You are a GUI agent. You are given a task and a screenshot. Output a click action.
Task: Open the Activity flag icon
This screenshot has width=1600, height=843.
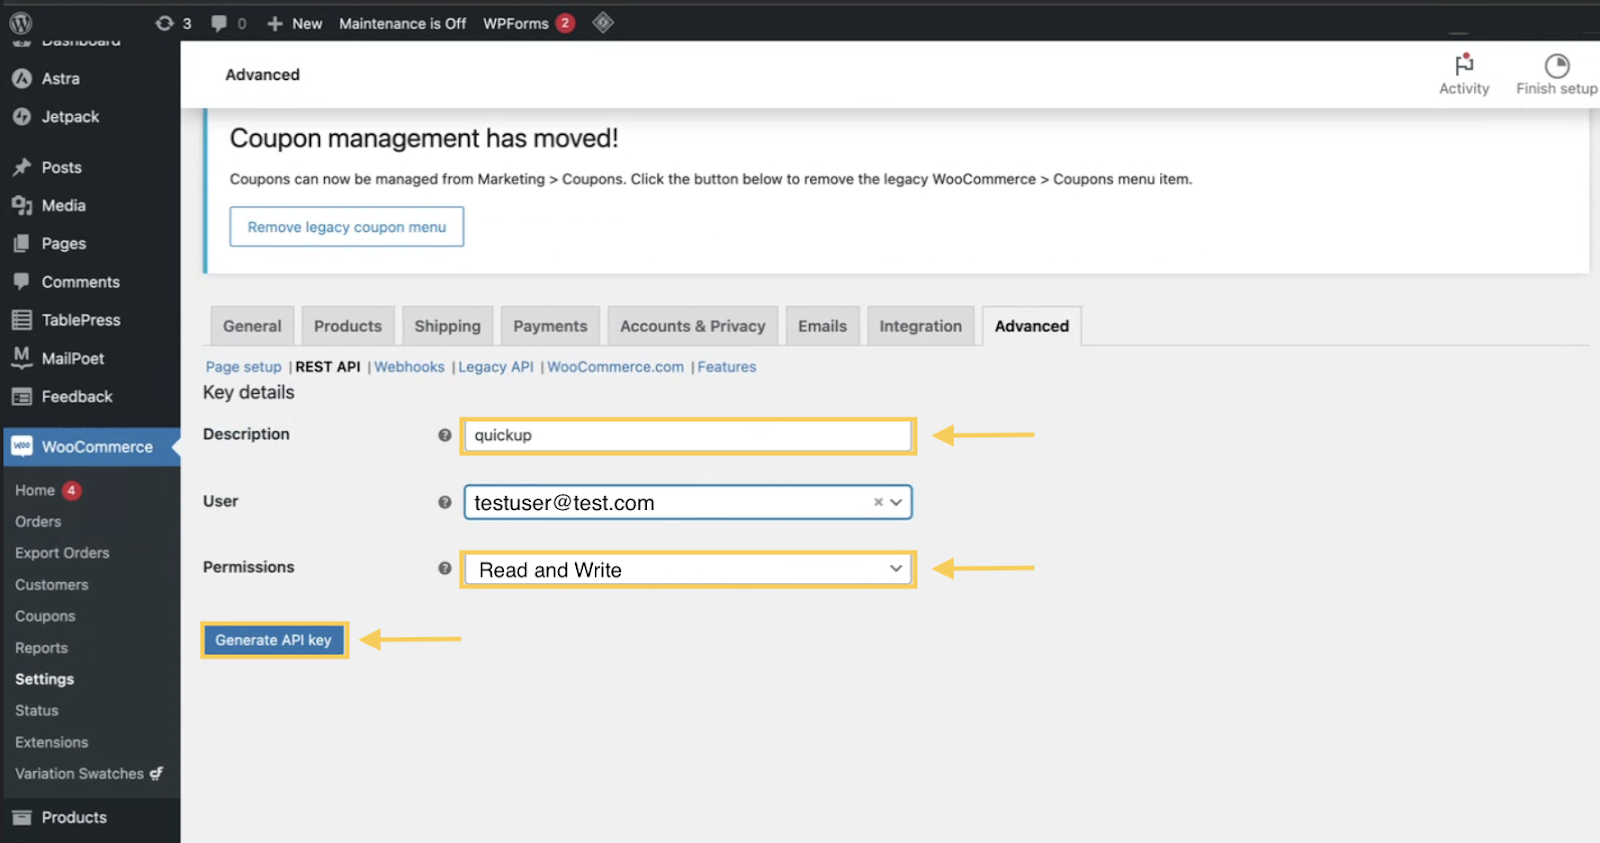coord(1464,66)
